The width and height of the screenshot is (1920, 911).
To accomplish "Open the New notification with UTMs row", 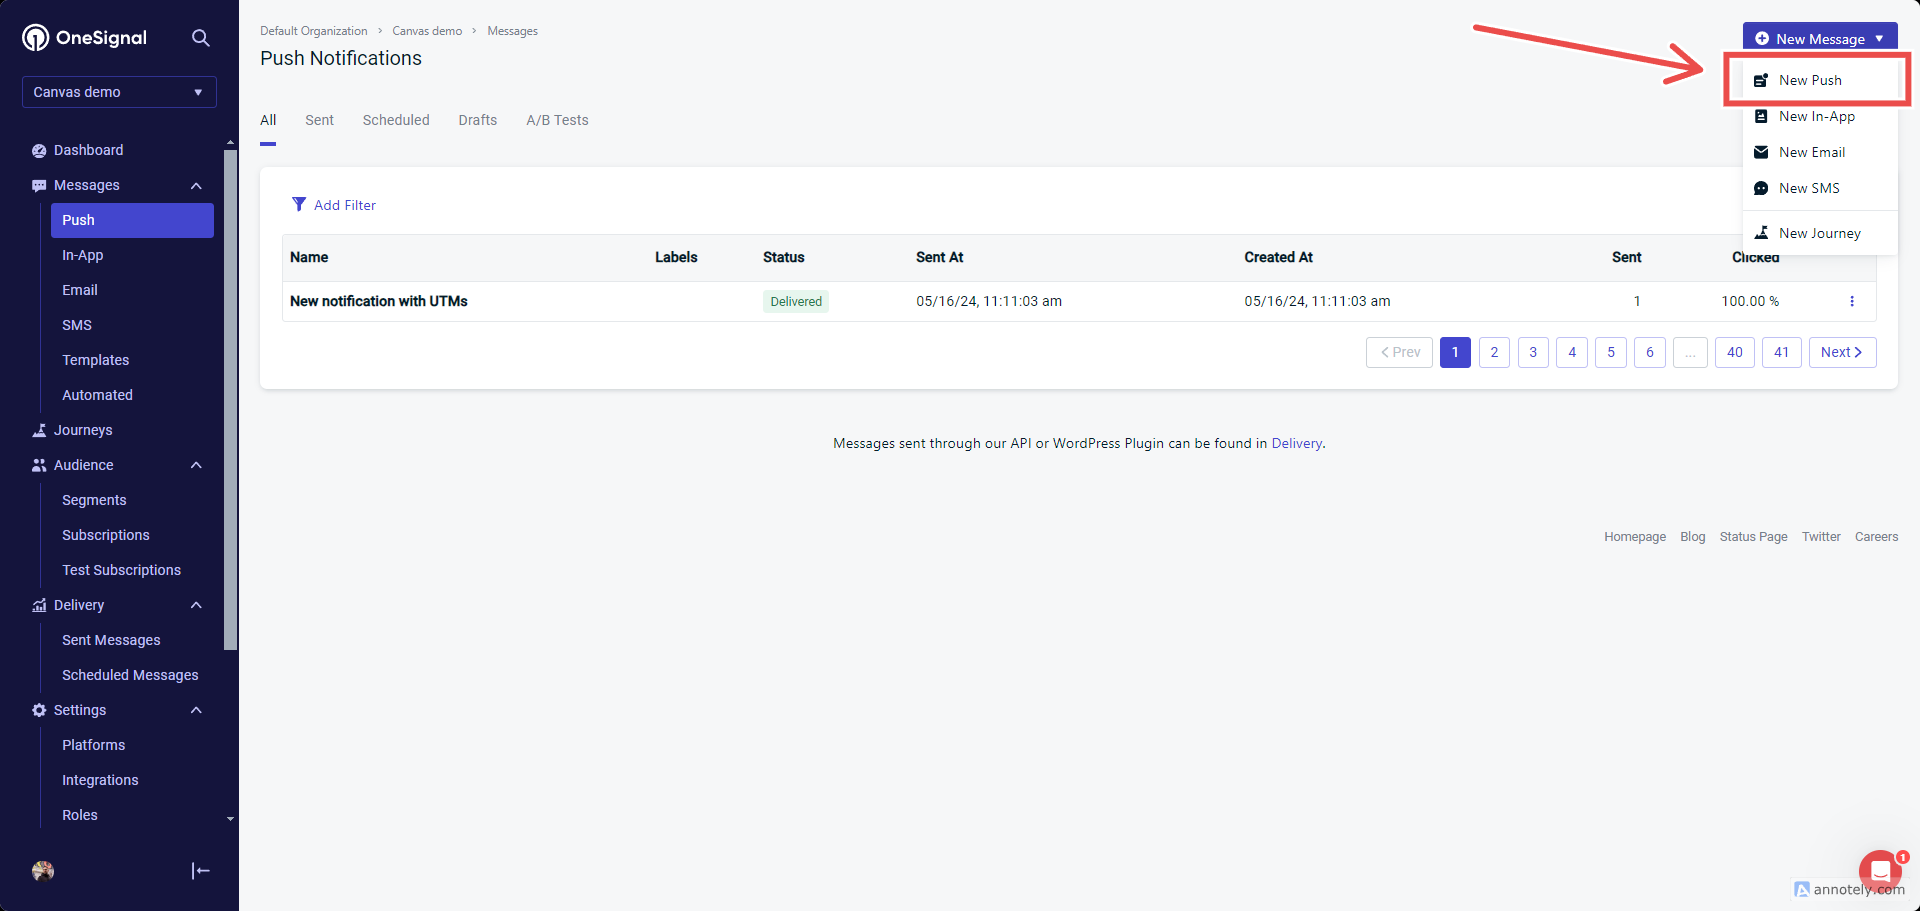I will [1079, 301].
